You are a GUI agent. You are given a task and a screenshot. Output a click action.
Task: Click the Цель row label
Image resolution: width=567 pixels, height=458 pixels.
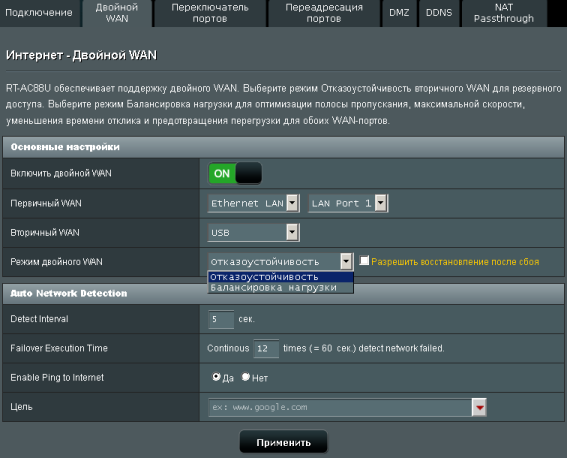[21, 407]
